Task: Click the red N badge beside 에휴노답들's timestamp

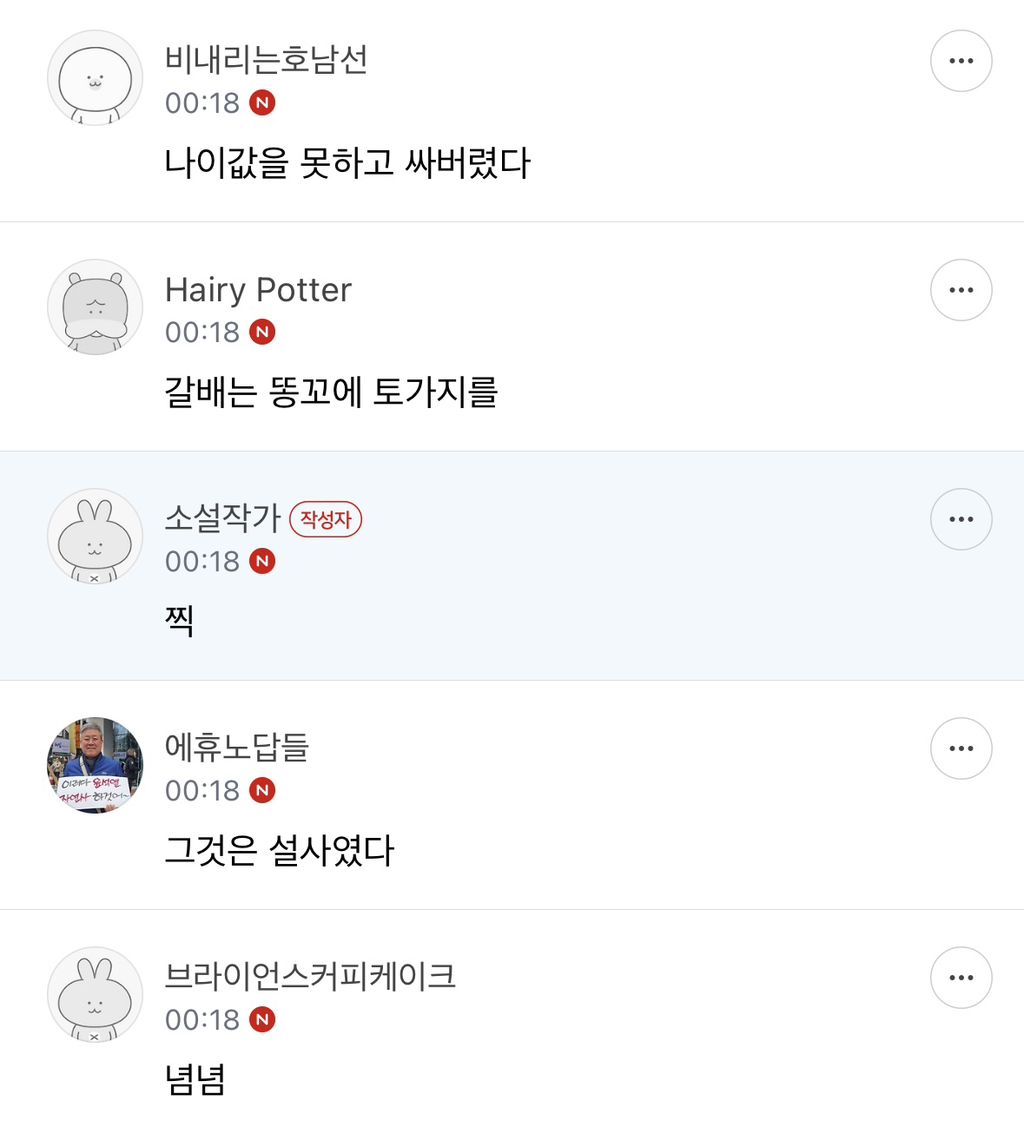Action: pyautogui.click(x=262, y=790)
